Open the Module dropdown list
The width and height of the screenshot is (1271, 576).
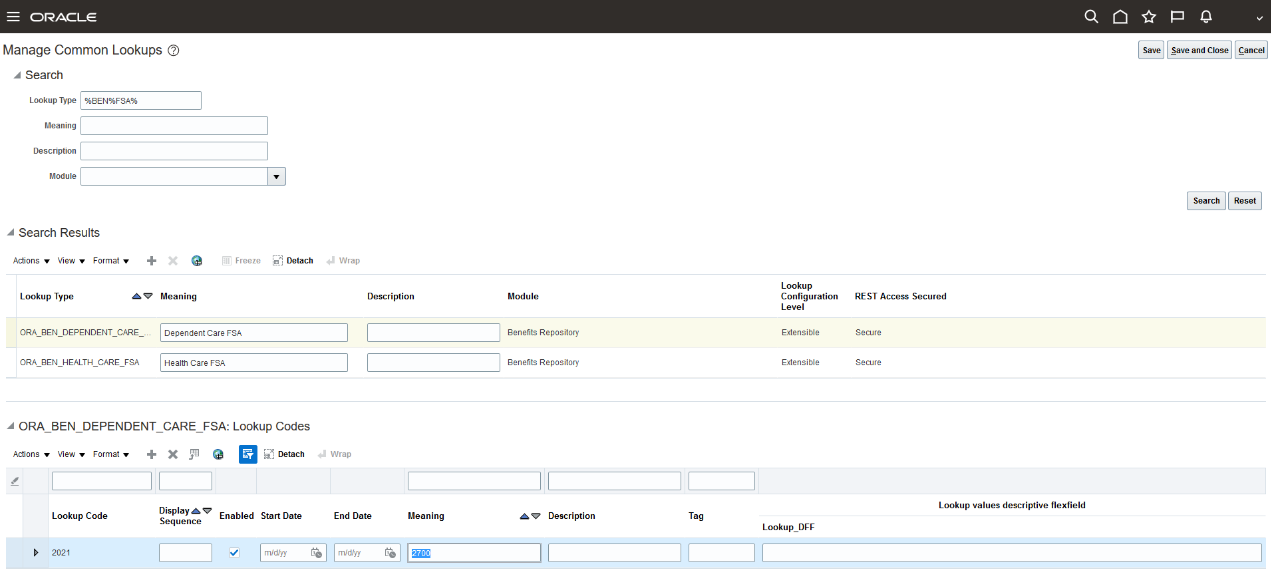(x=276, y=176)
